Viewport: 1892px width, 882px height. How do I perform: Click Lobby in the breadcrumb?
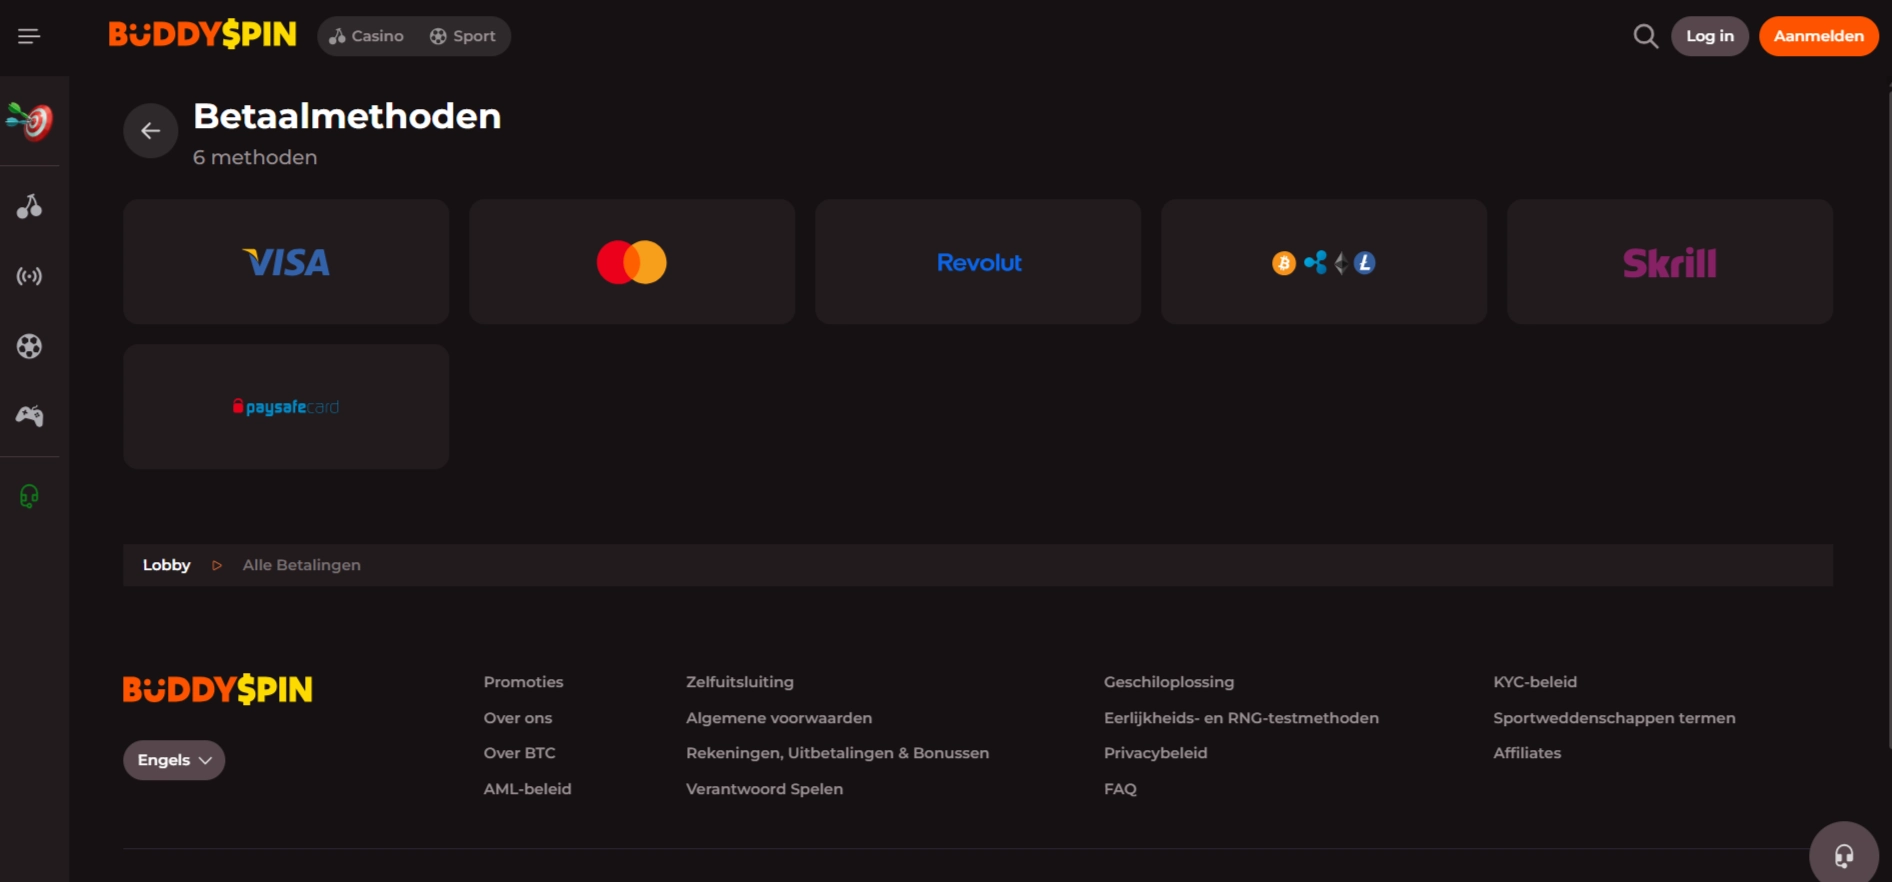(x=166, y=565)
